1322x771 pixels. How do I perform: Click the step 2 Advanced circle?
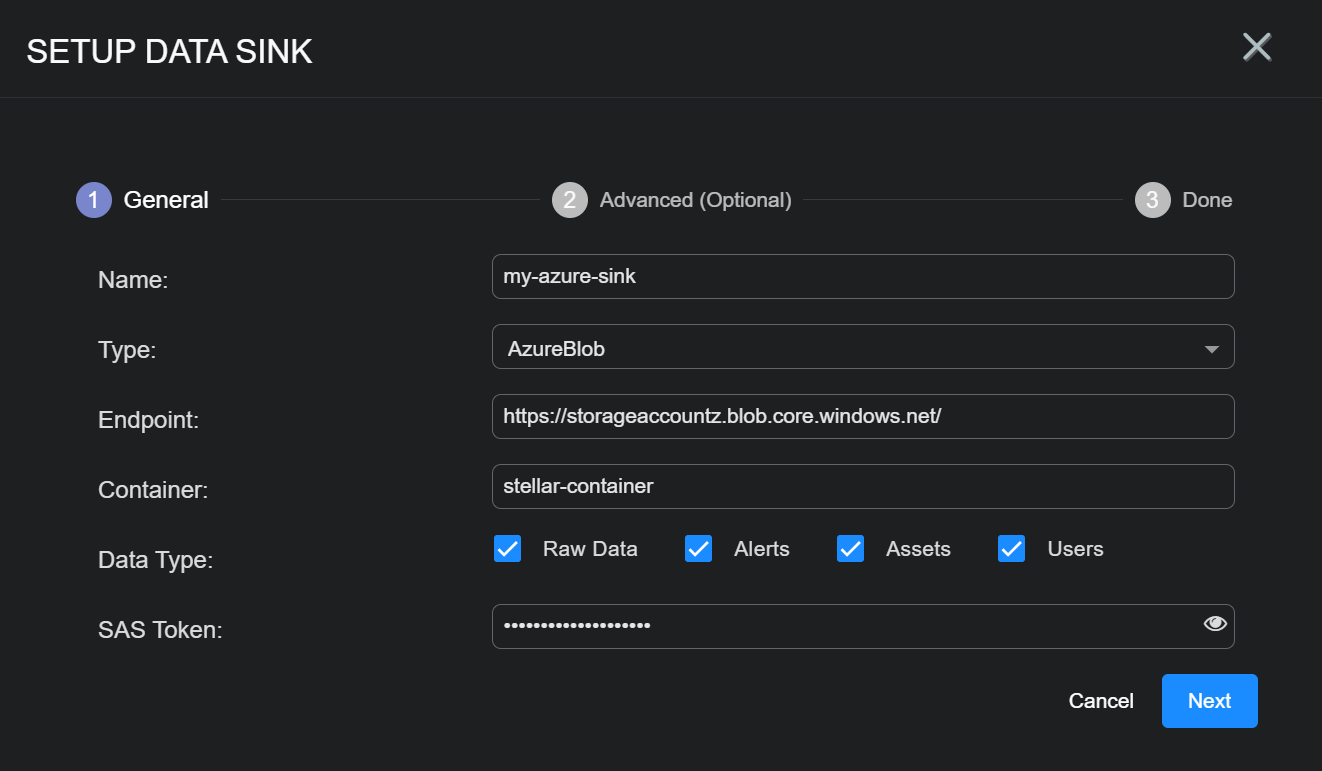click(569, 200)
